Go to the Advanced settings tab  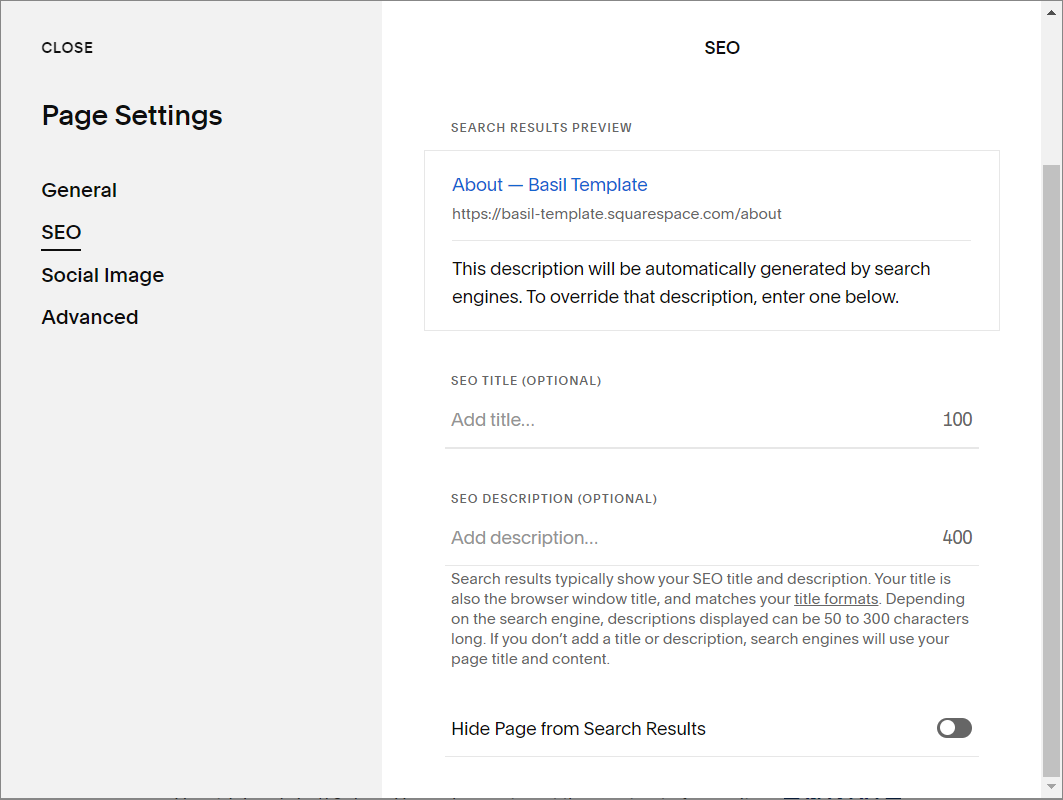click(90, 317)
